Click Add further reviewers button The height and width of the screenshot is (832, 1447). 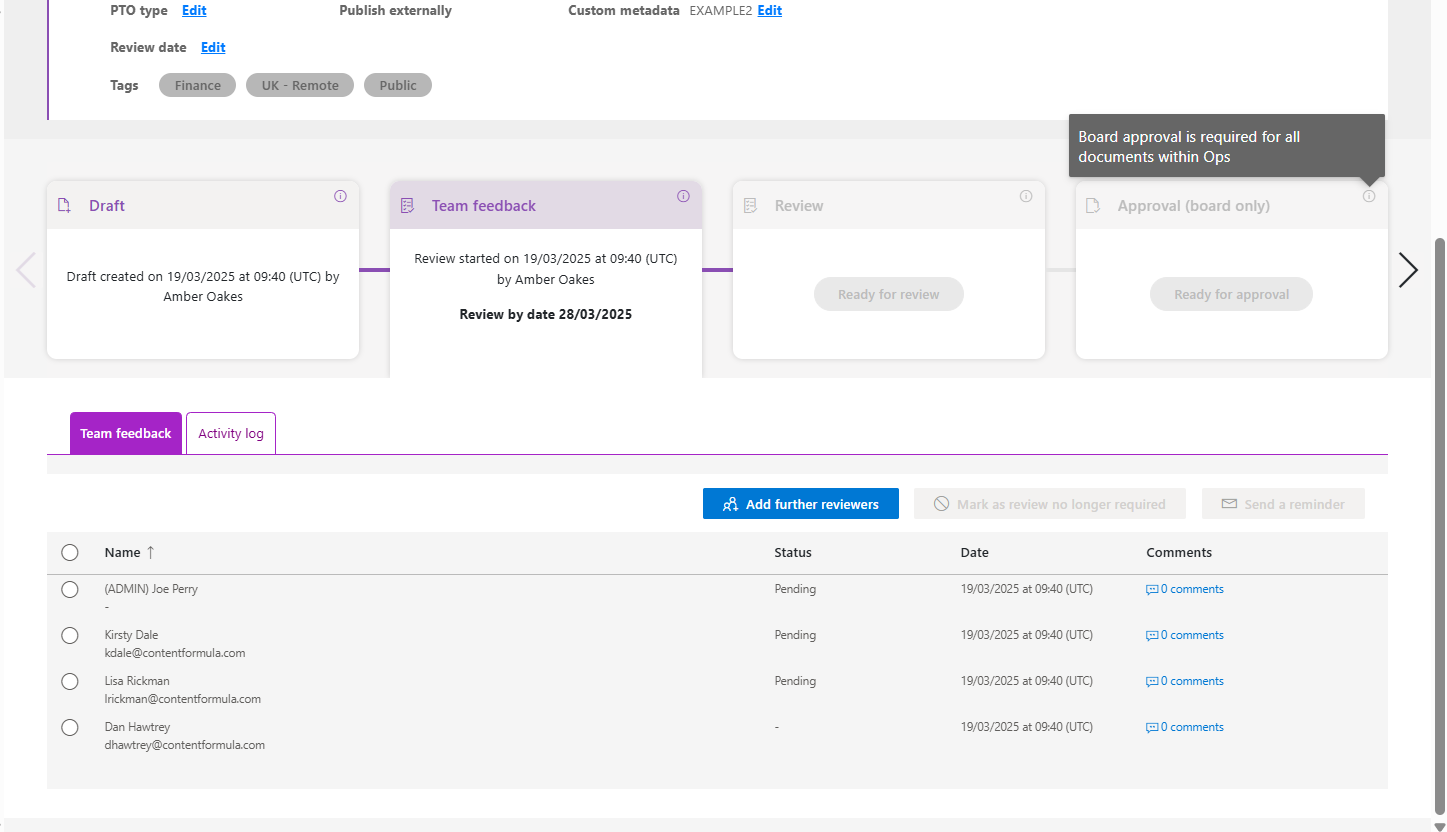click(x=800, y=504)
